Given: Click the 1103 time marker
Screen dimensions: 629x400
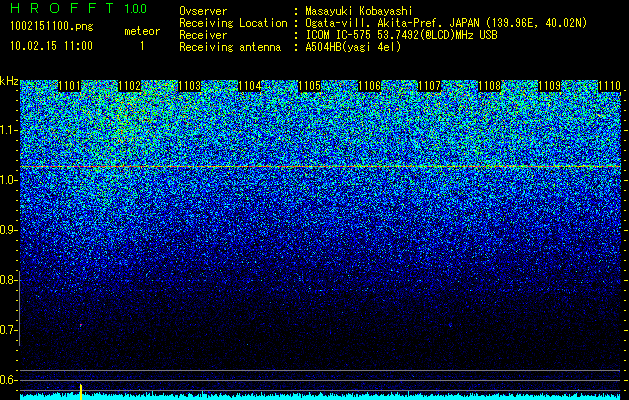Looking at the screenshot, I should click(x=189, y=86).
